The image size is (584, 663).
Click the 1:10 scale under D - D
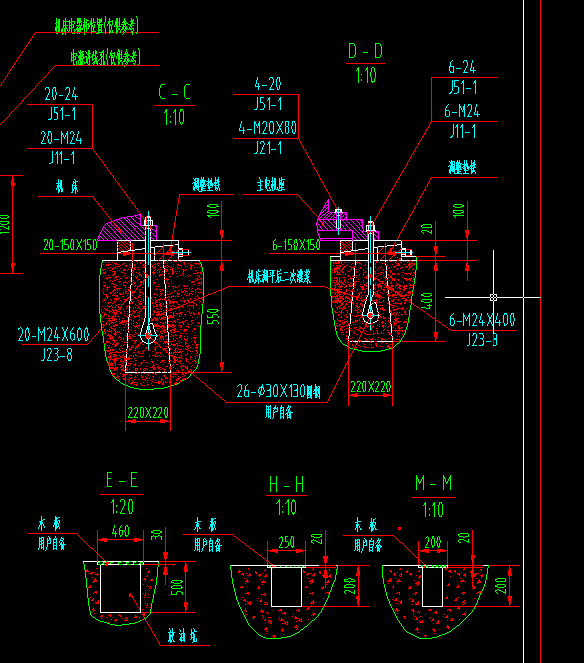coord(366,76)
